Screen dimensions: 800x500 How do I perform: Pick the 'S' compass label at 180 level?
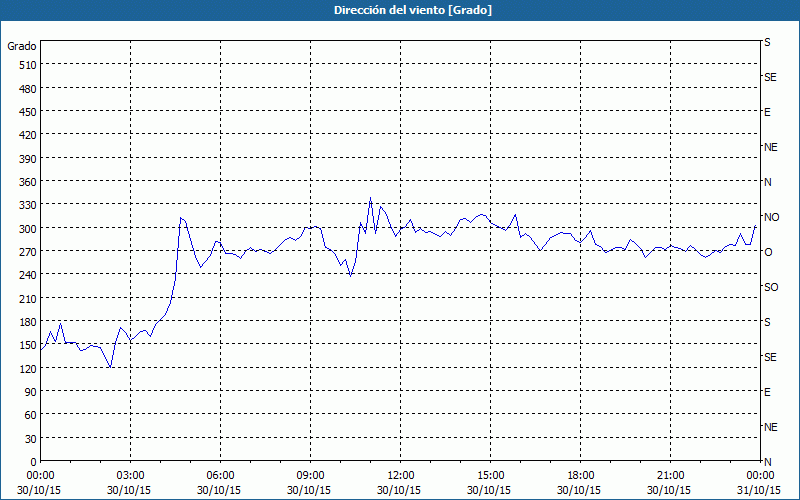(767, 322)
